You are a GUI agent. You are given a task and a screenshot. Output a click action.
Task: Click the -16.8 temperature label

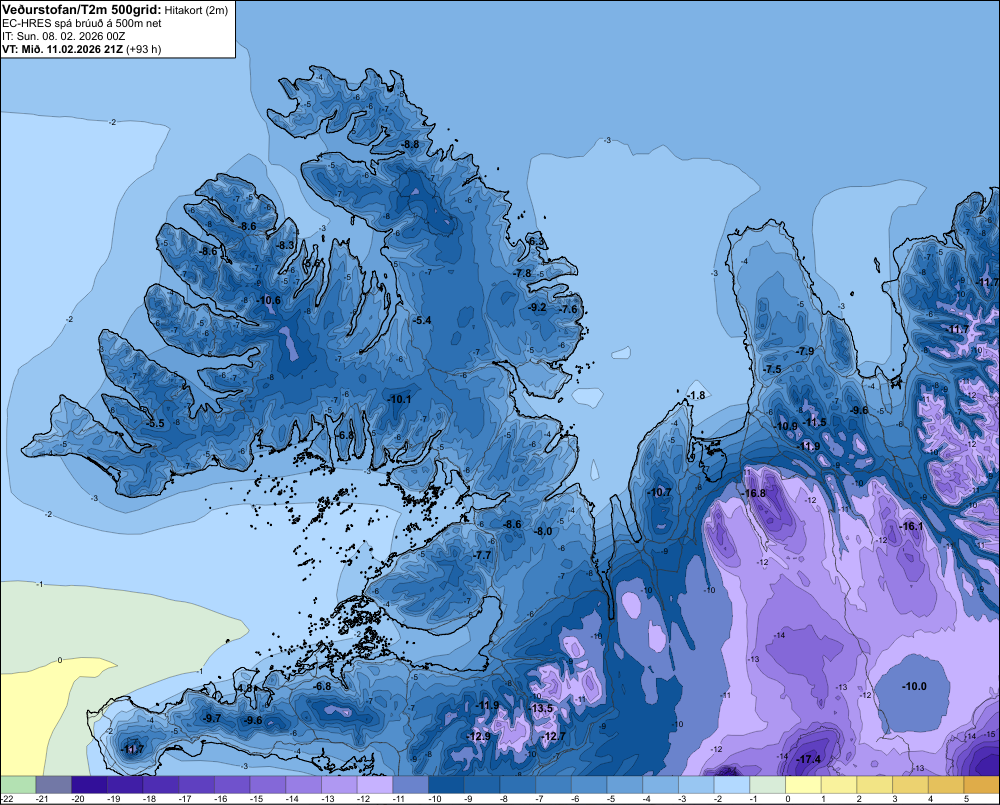753,494
